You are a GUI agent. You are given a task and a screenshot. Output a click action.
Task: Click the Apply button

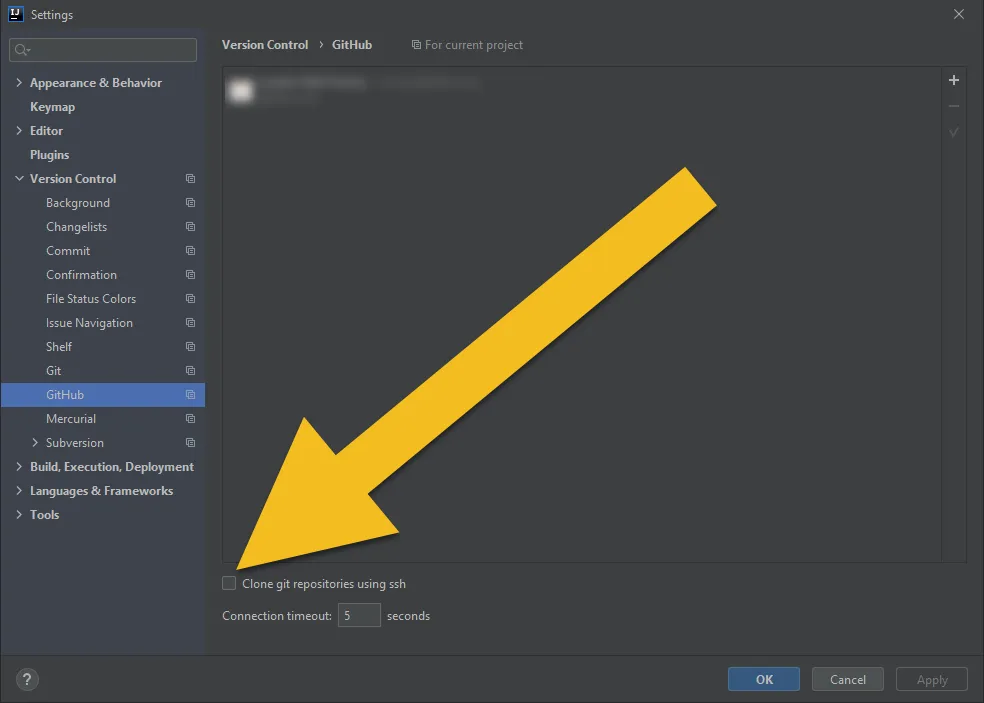[932, 679]
